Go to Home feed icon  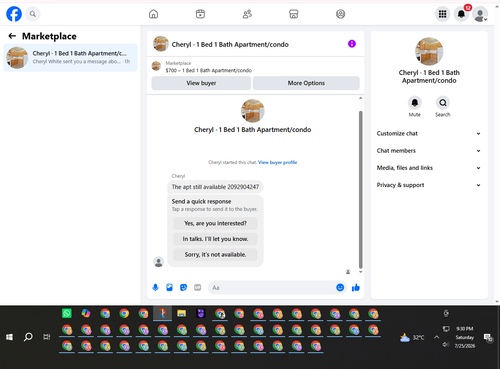153,14
